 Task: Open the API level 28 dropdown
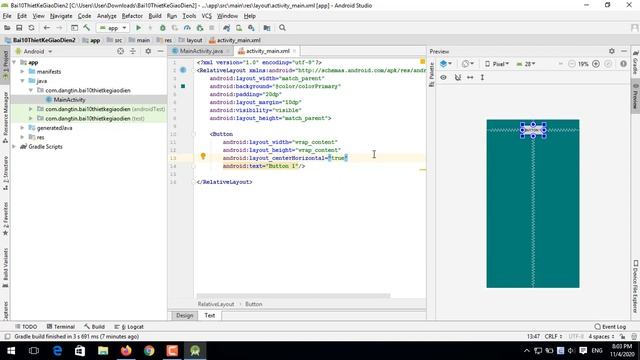[526, 64]
